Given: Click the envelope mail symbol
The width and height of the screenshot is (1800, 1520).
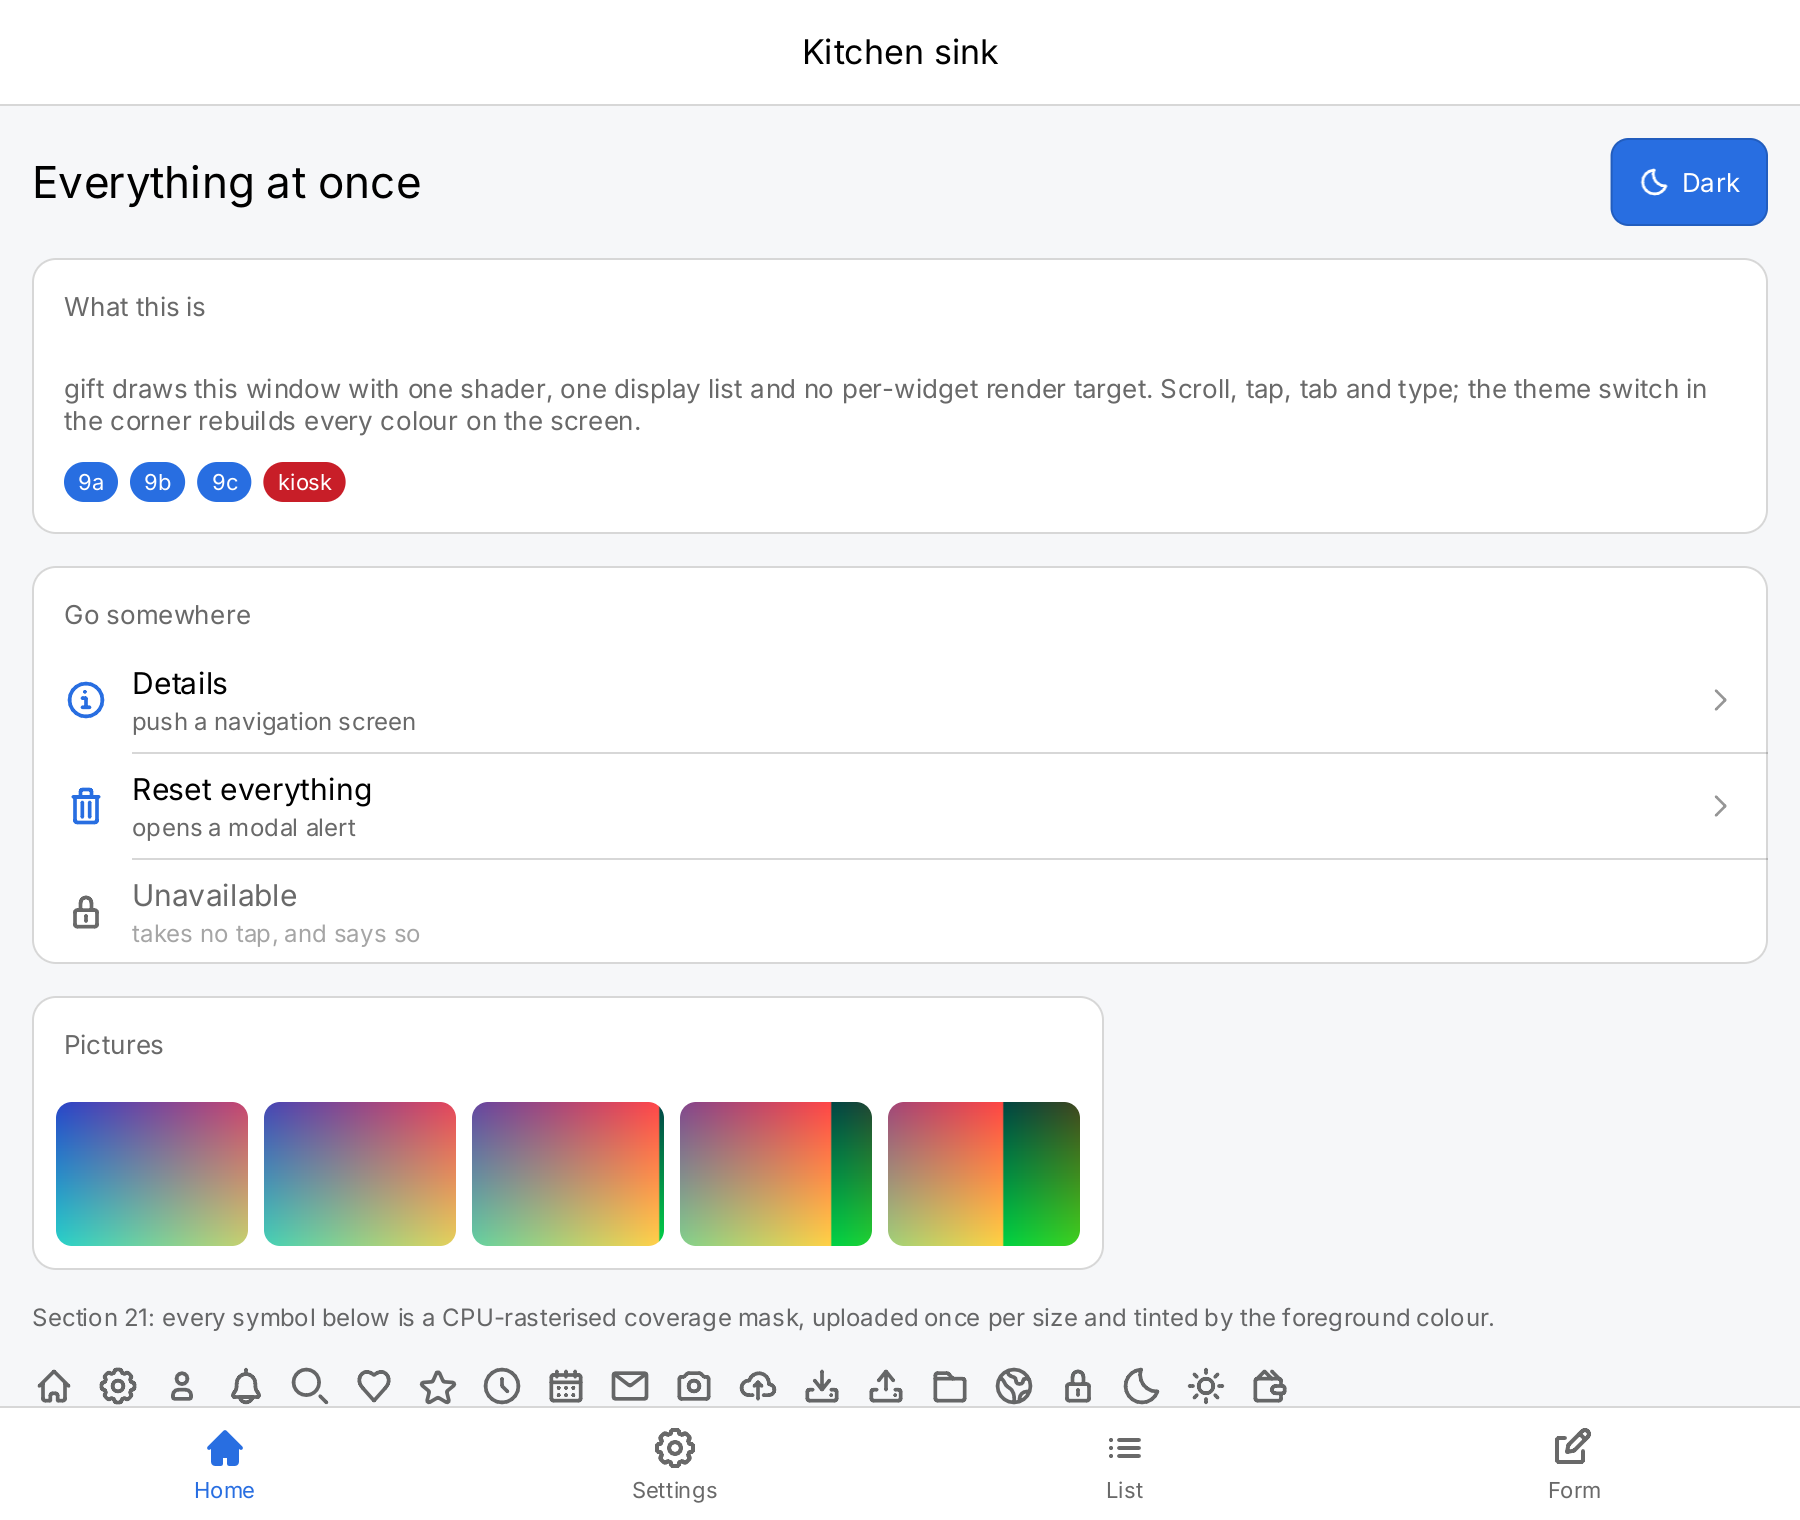Looking at the screenshot, I should point(630,1386).
